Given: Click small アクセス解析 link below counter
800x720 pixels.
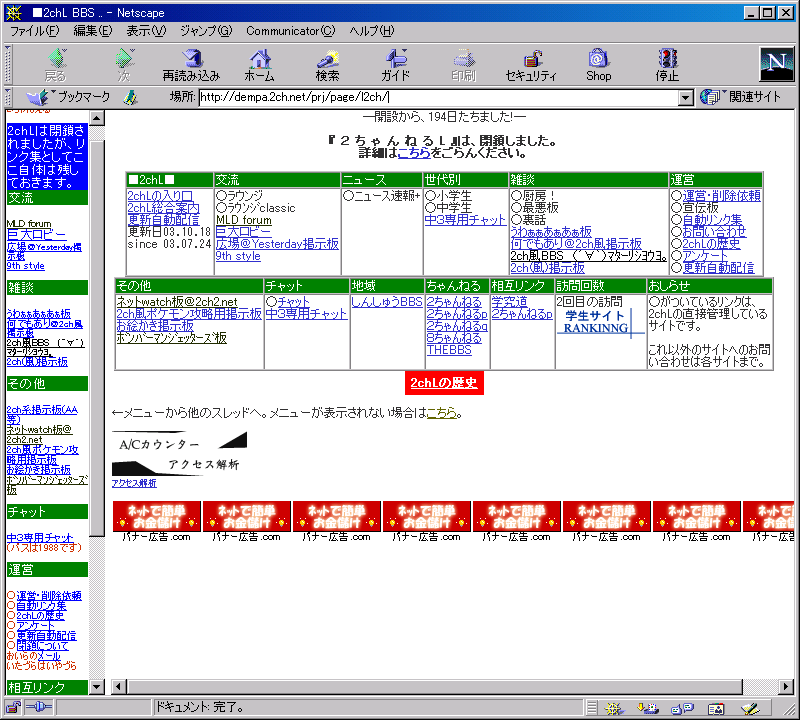Looking at the screenshot, I should tap(134, 483).
